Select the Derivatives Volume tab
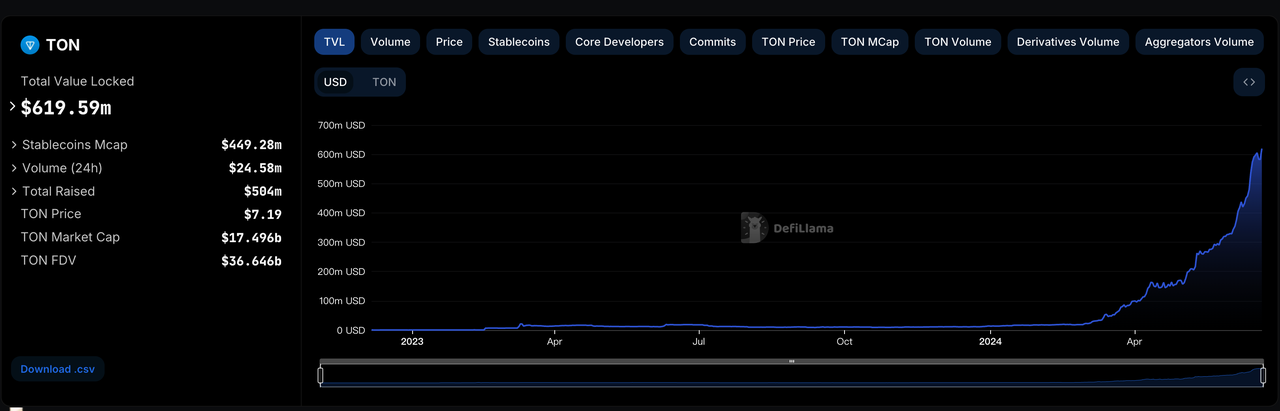The image size is (1280, 411). pyautogui.click(x=1067, y=42)
